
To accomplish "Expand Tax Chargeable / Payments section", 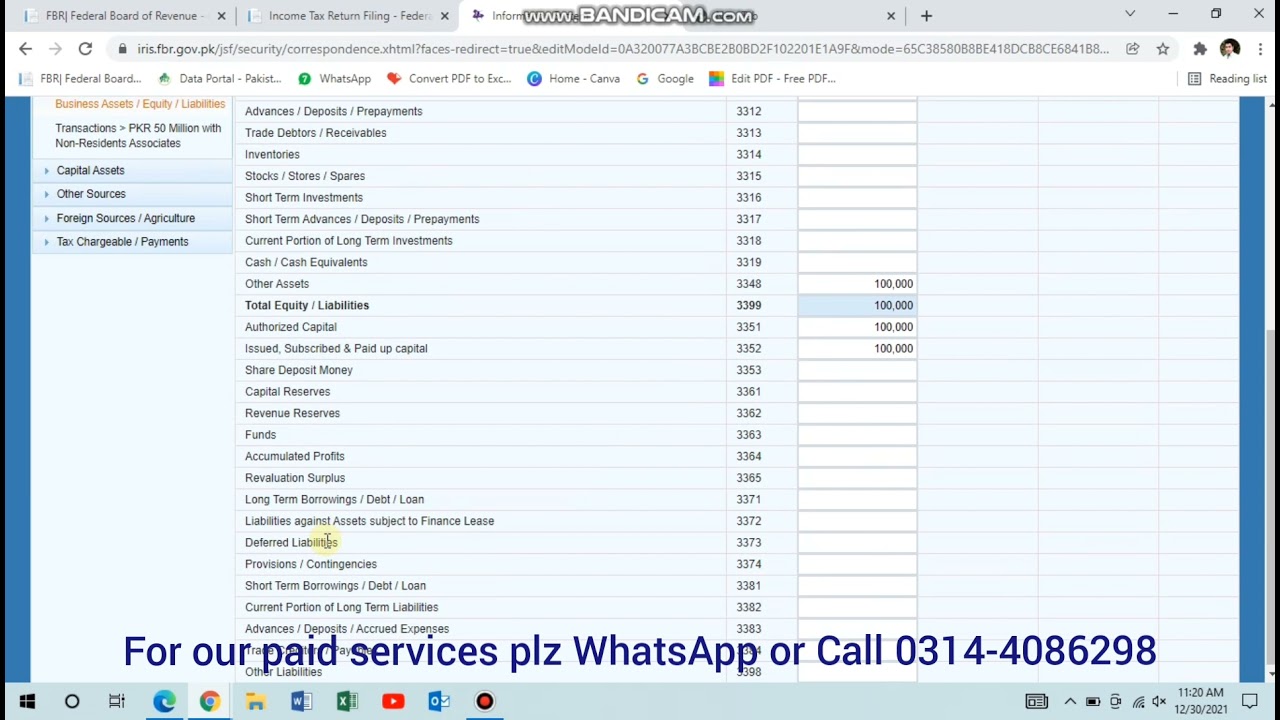I will point(132,242).
